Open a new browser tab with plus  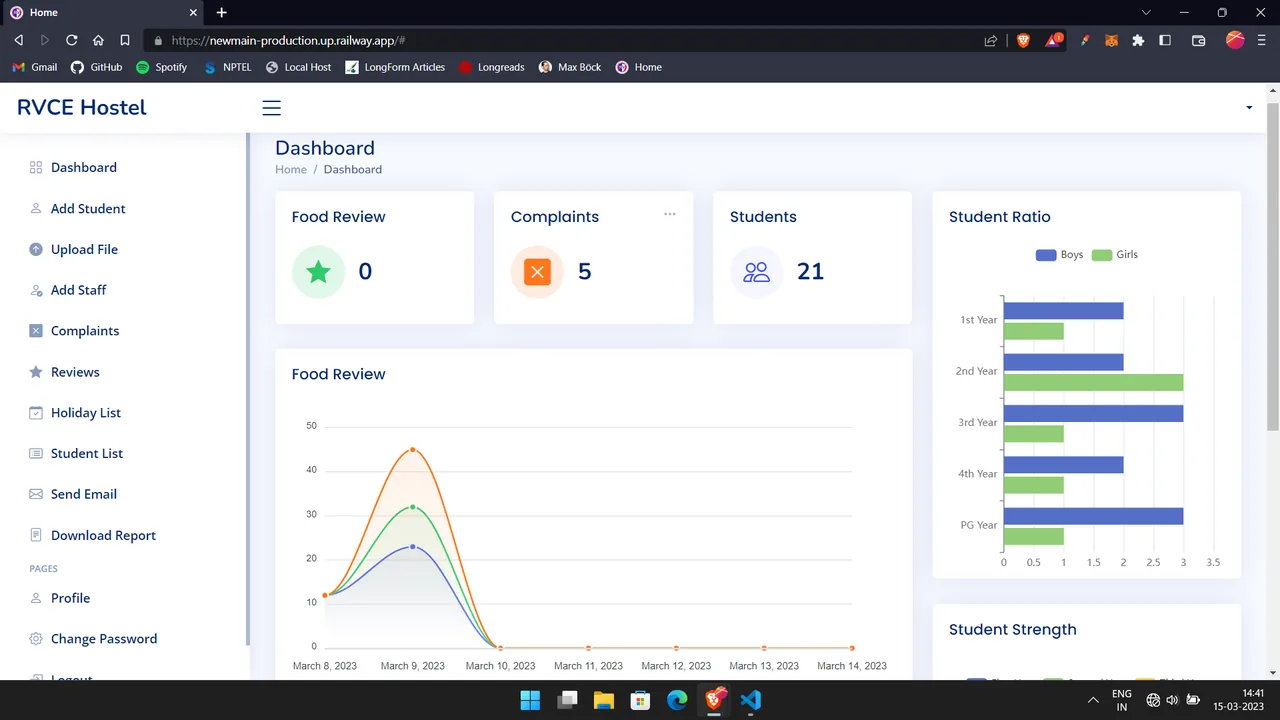[x=222, y=12]
